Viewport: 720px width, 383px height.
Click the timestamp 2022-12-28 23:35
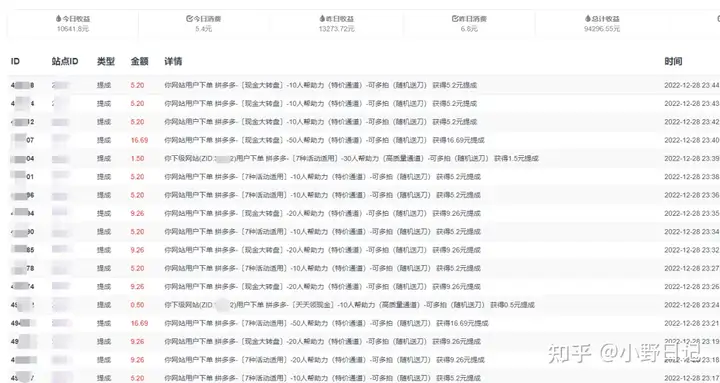click(692, 214)
